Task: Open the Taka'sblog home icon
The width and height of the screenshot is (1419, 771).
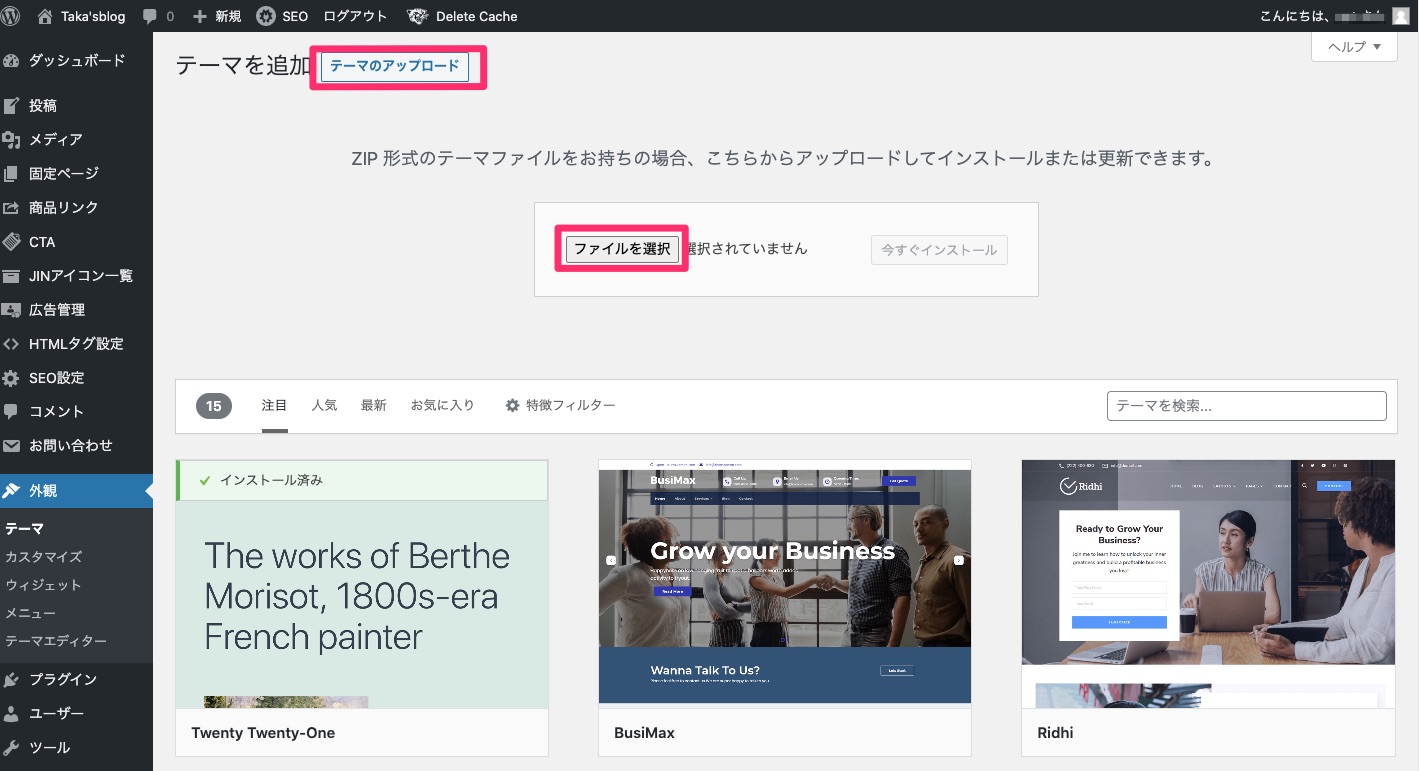Action: tap(44, 16)
